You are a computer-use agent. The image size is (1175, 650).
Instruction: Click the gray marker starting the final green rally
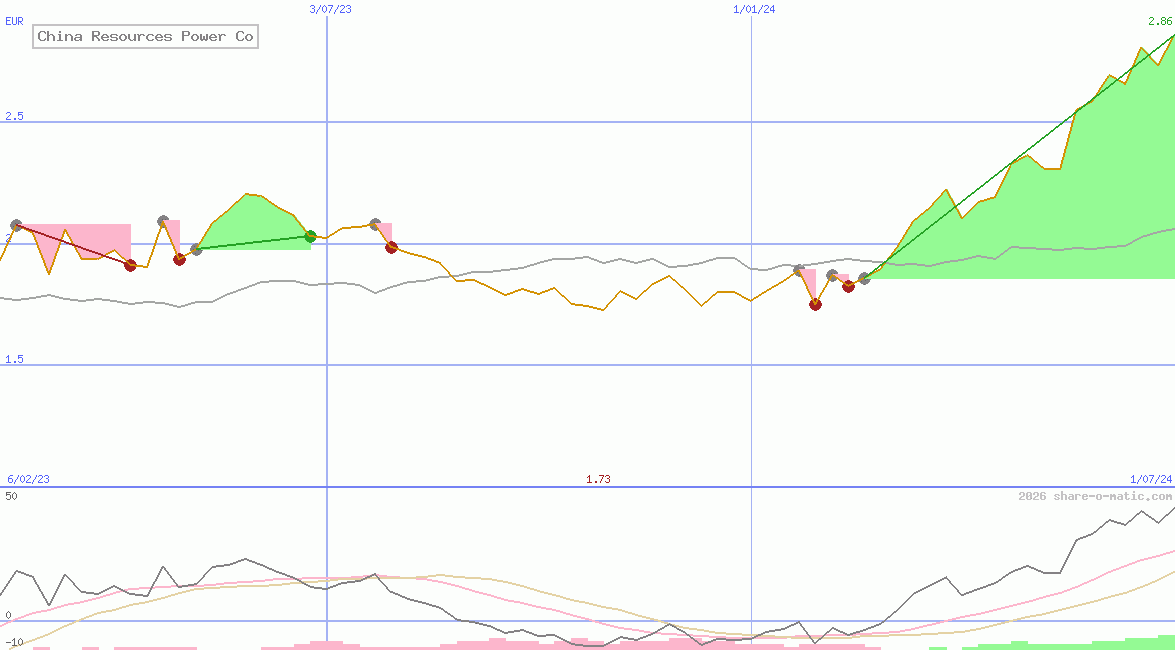click(864, 280)
